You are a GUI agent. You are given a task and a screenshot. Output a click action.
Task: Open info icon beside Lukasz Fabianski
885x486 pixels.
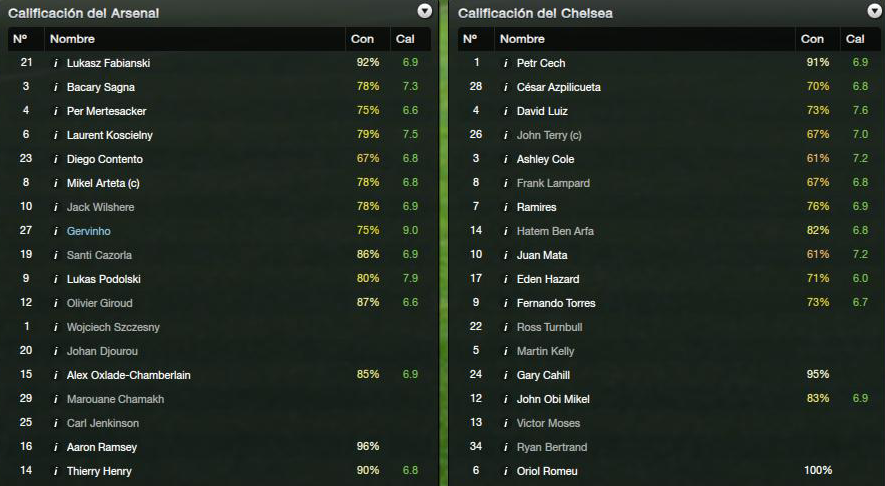pyautogui.click(x=55, y=63)
